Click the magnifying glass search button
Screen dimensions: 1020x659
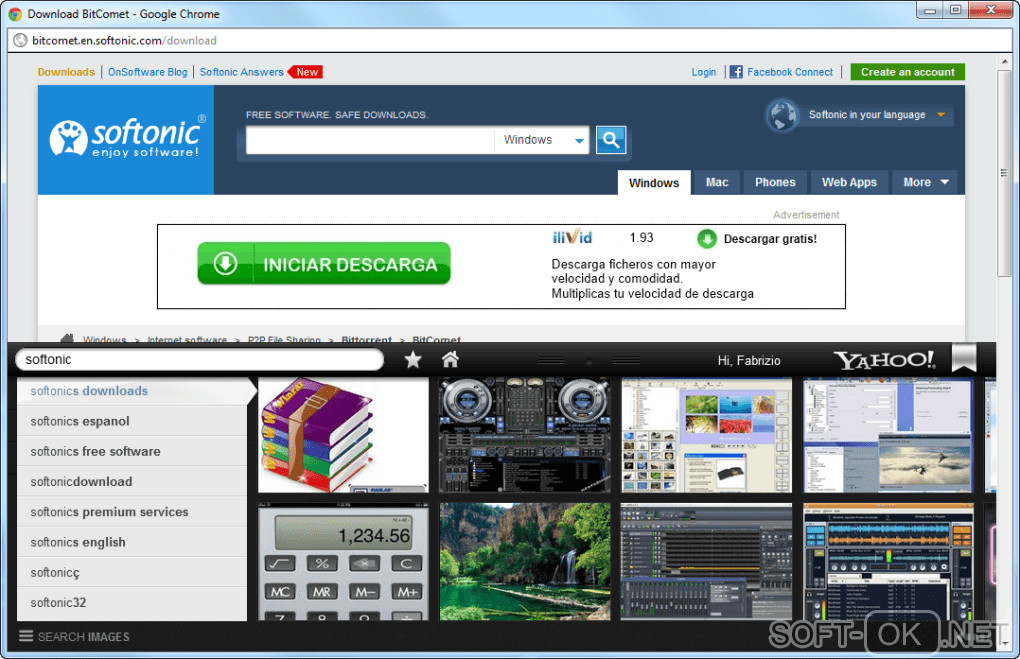click(610, 140)
